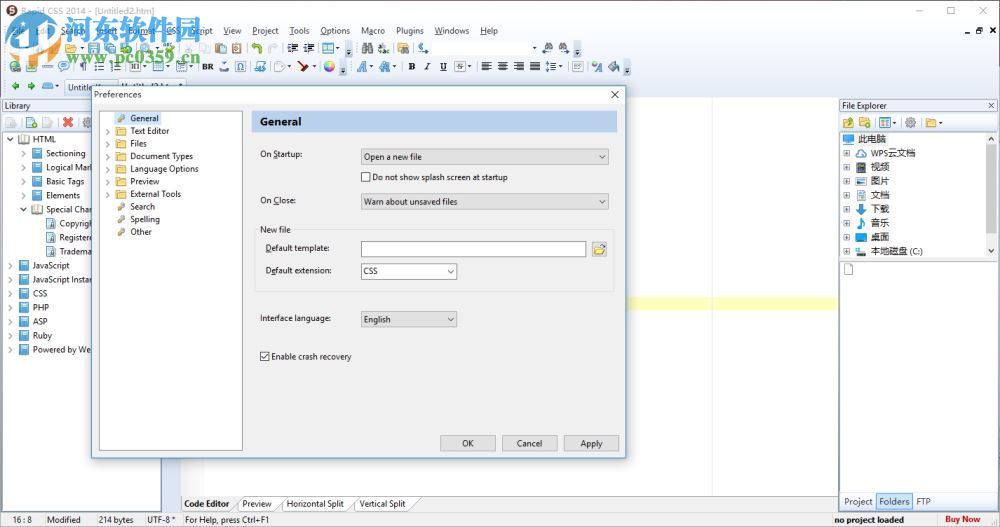
Task: Expand Document Types preferences node
Action: click(108, 157)
